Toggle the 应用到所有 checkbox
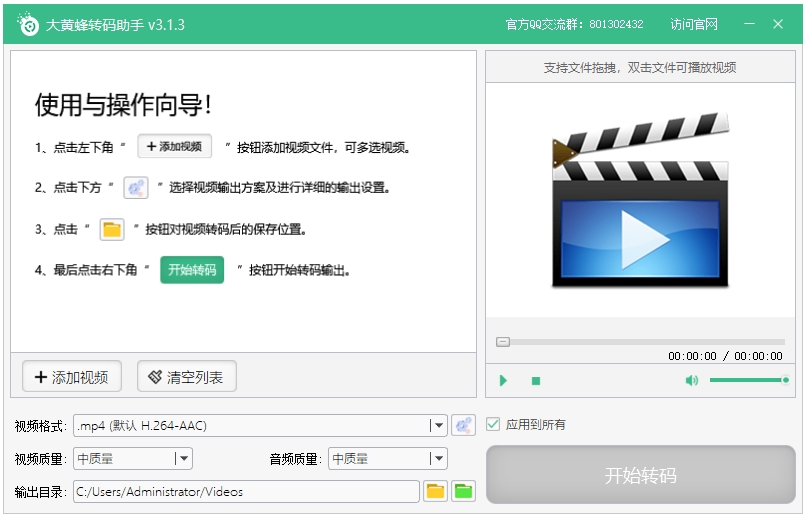806x518 pixels. click(x=493, y=424)
